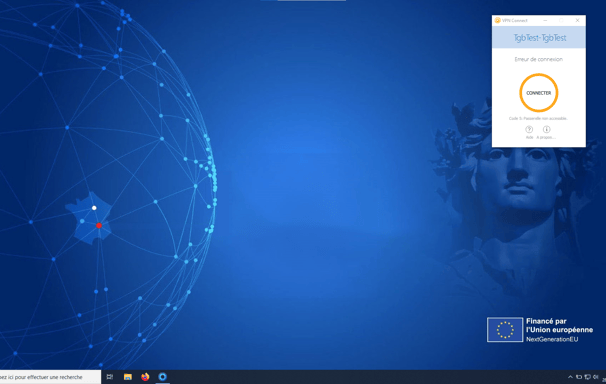Click the orange CONNECTER button
The height and width of the screenshot is (384, 606).
point(538,93)
